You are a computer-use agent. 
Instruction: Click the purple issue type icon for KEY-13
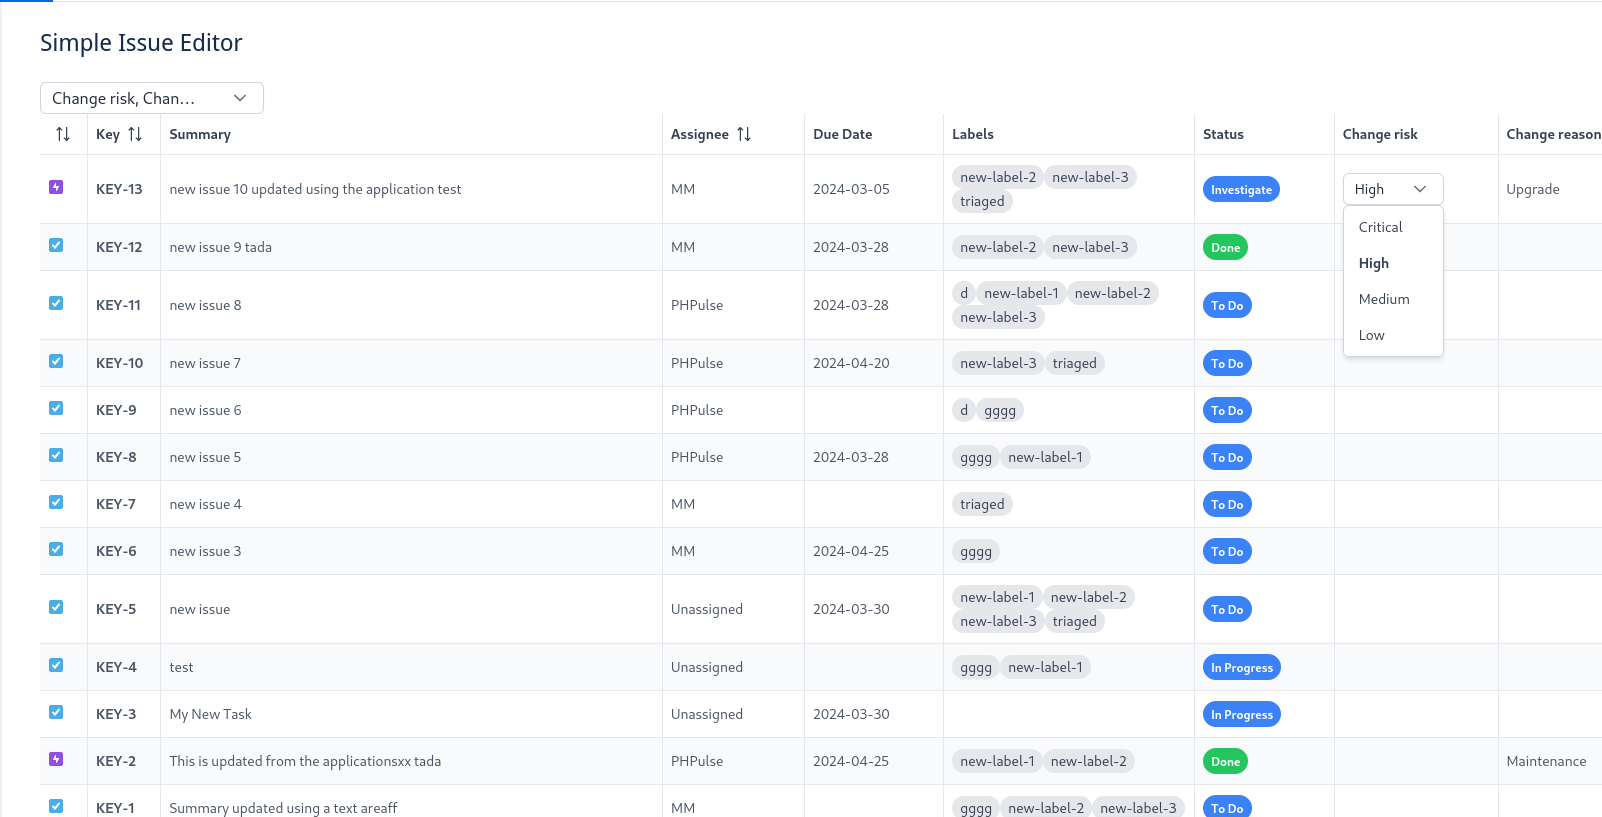(x=56, y=187)
